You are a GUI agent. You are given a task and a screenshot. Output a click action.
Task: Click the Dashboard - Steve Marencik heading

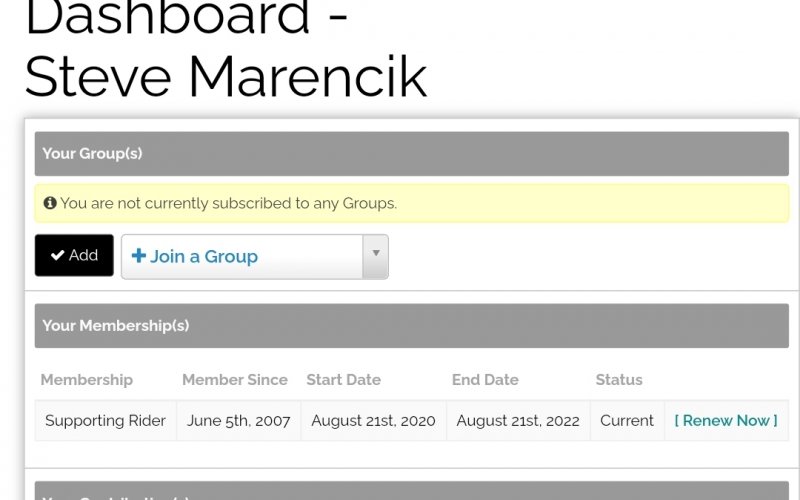(x=225, y=48)
